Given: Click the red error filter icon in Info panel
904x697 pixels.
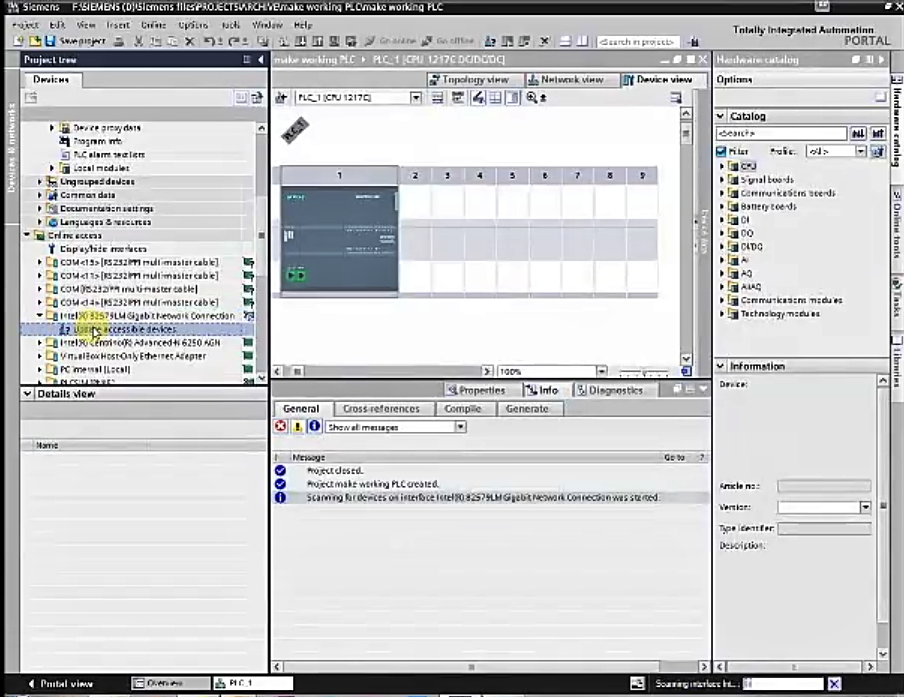Looking at the screenshot, I should 281,426.
